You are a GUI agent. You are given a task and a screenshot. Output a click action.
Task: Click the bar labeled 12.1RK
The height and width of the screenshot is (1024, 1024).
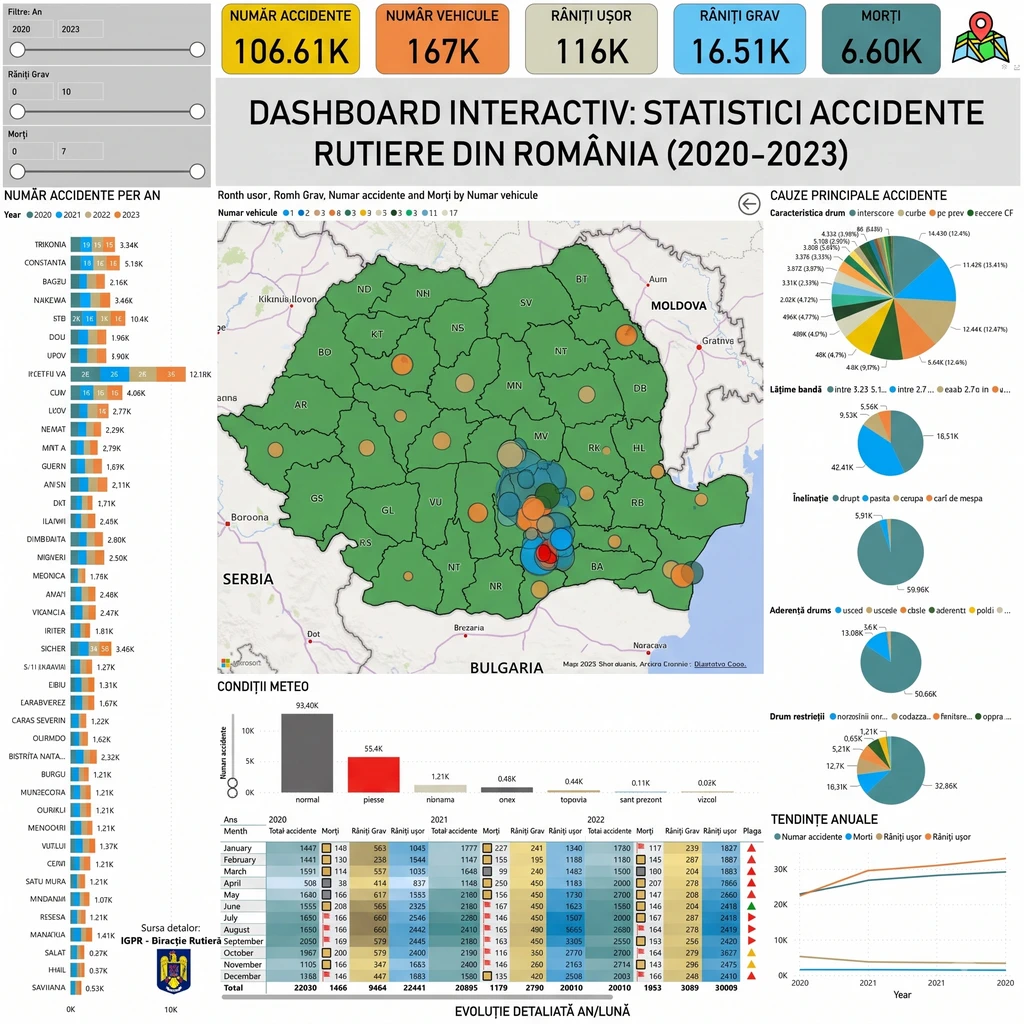click(128, 374)
